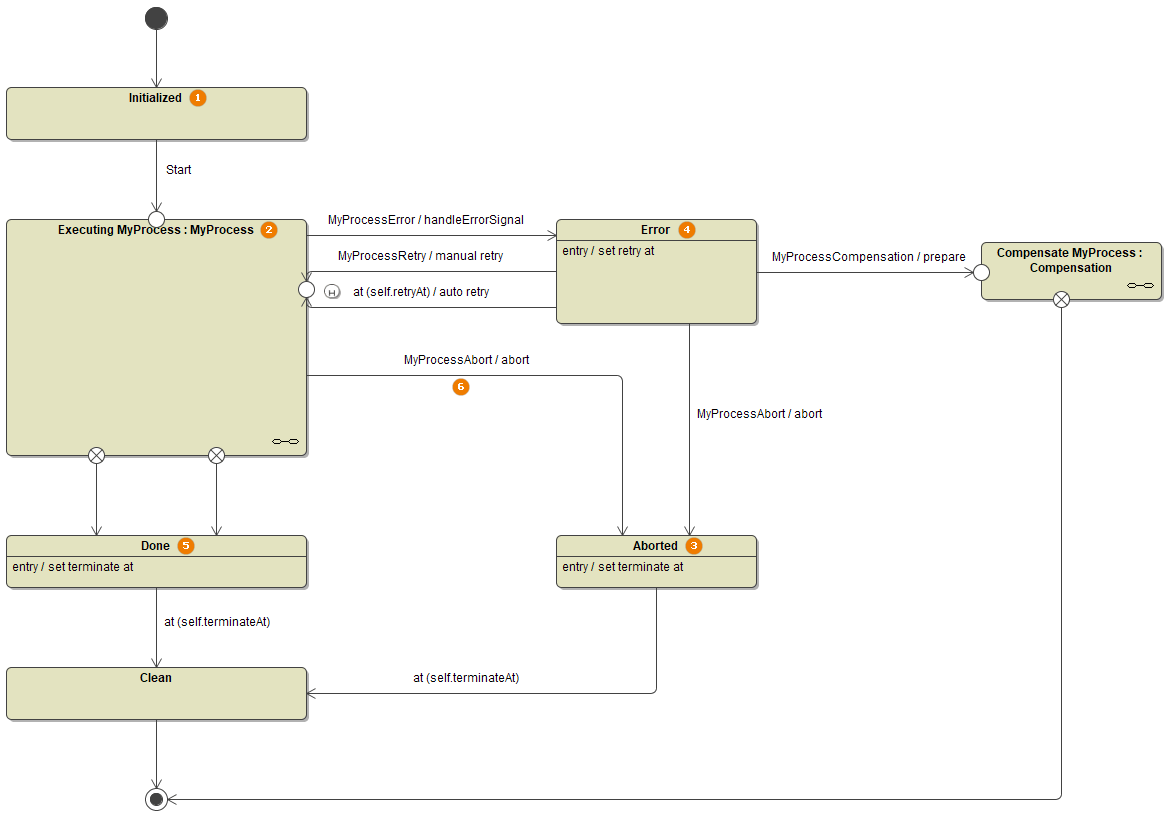
Task: Click the left exit point below Executing MyProcess
Action: coord(96,455)
